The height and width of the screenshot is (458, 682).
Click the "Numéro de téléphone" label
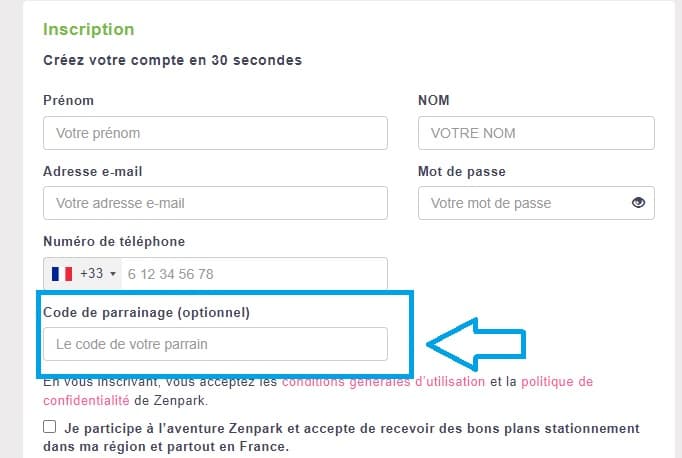pyautogui.click(x=114, y=241)
